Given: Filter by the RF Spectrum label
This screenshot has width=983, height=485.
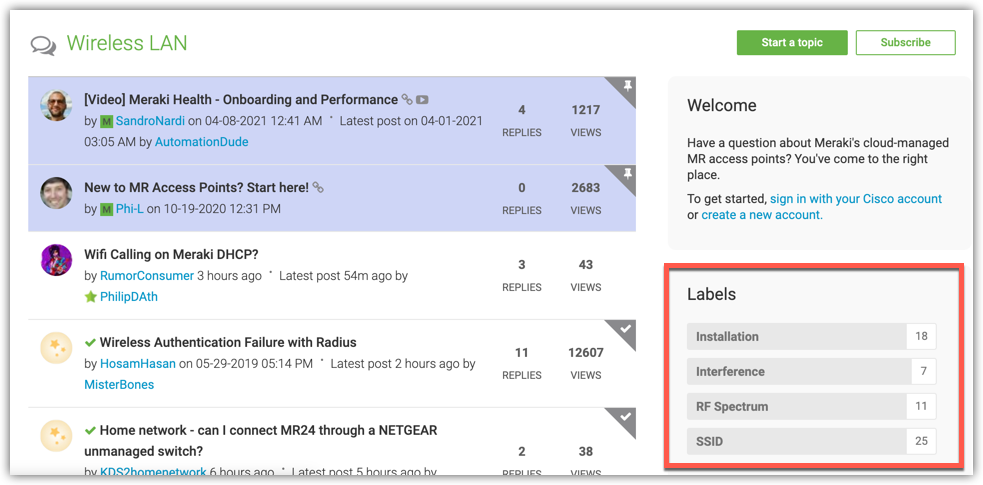Looking at the screenshot, I should click(x=797, y=407).
